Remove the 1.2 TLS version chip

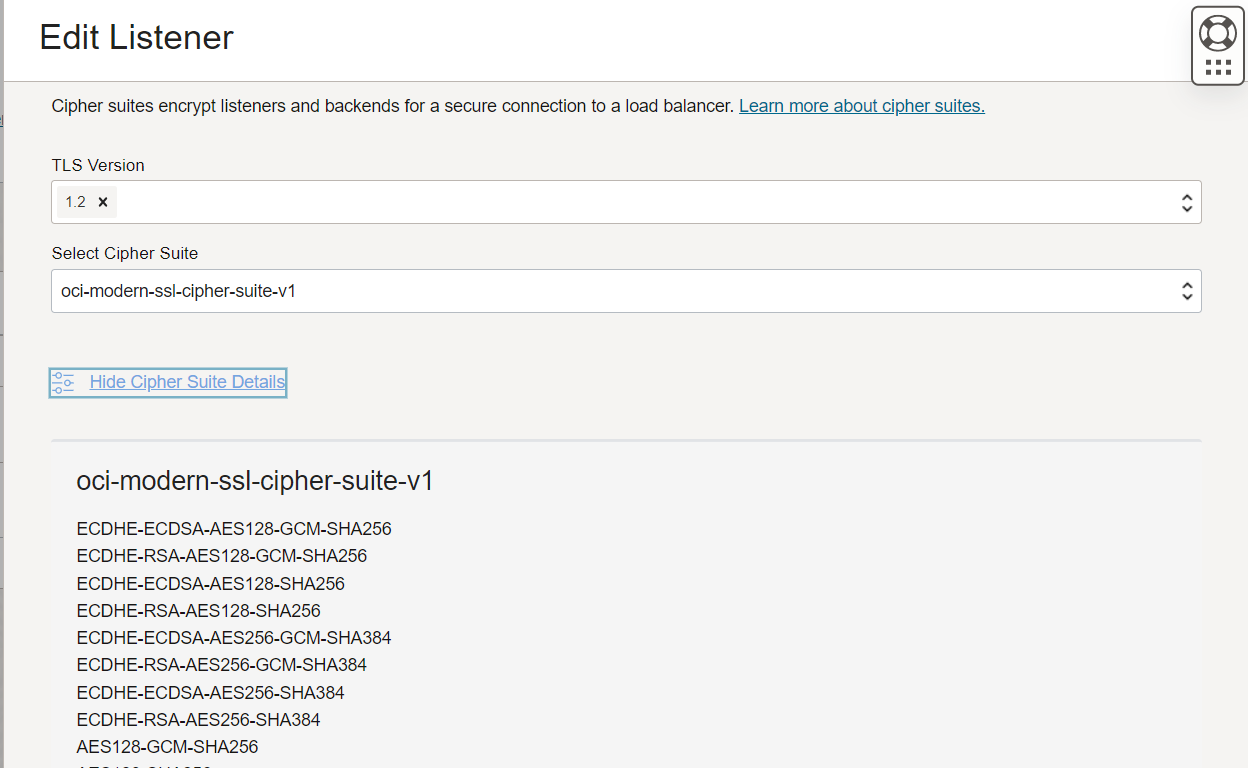tap(102, 202)
